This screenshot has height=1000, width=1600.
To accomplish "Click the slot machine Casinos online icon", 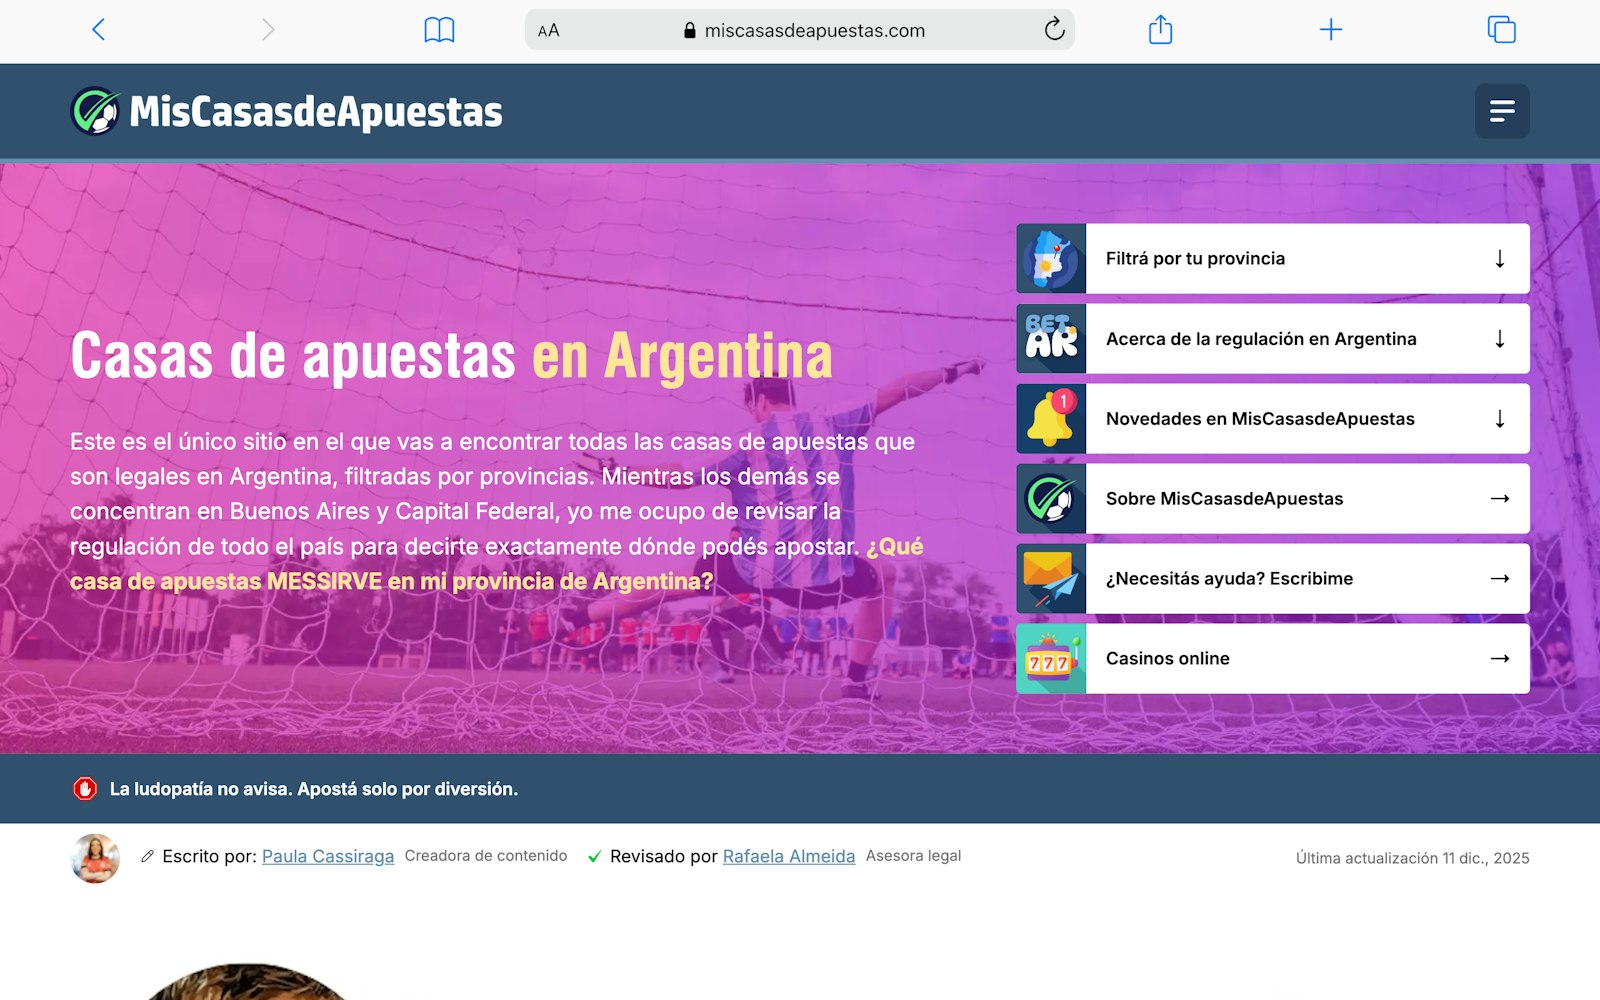I will 1051,659.
